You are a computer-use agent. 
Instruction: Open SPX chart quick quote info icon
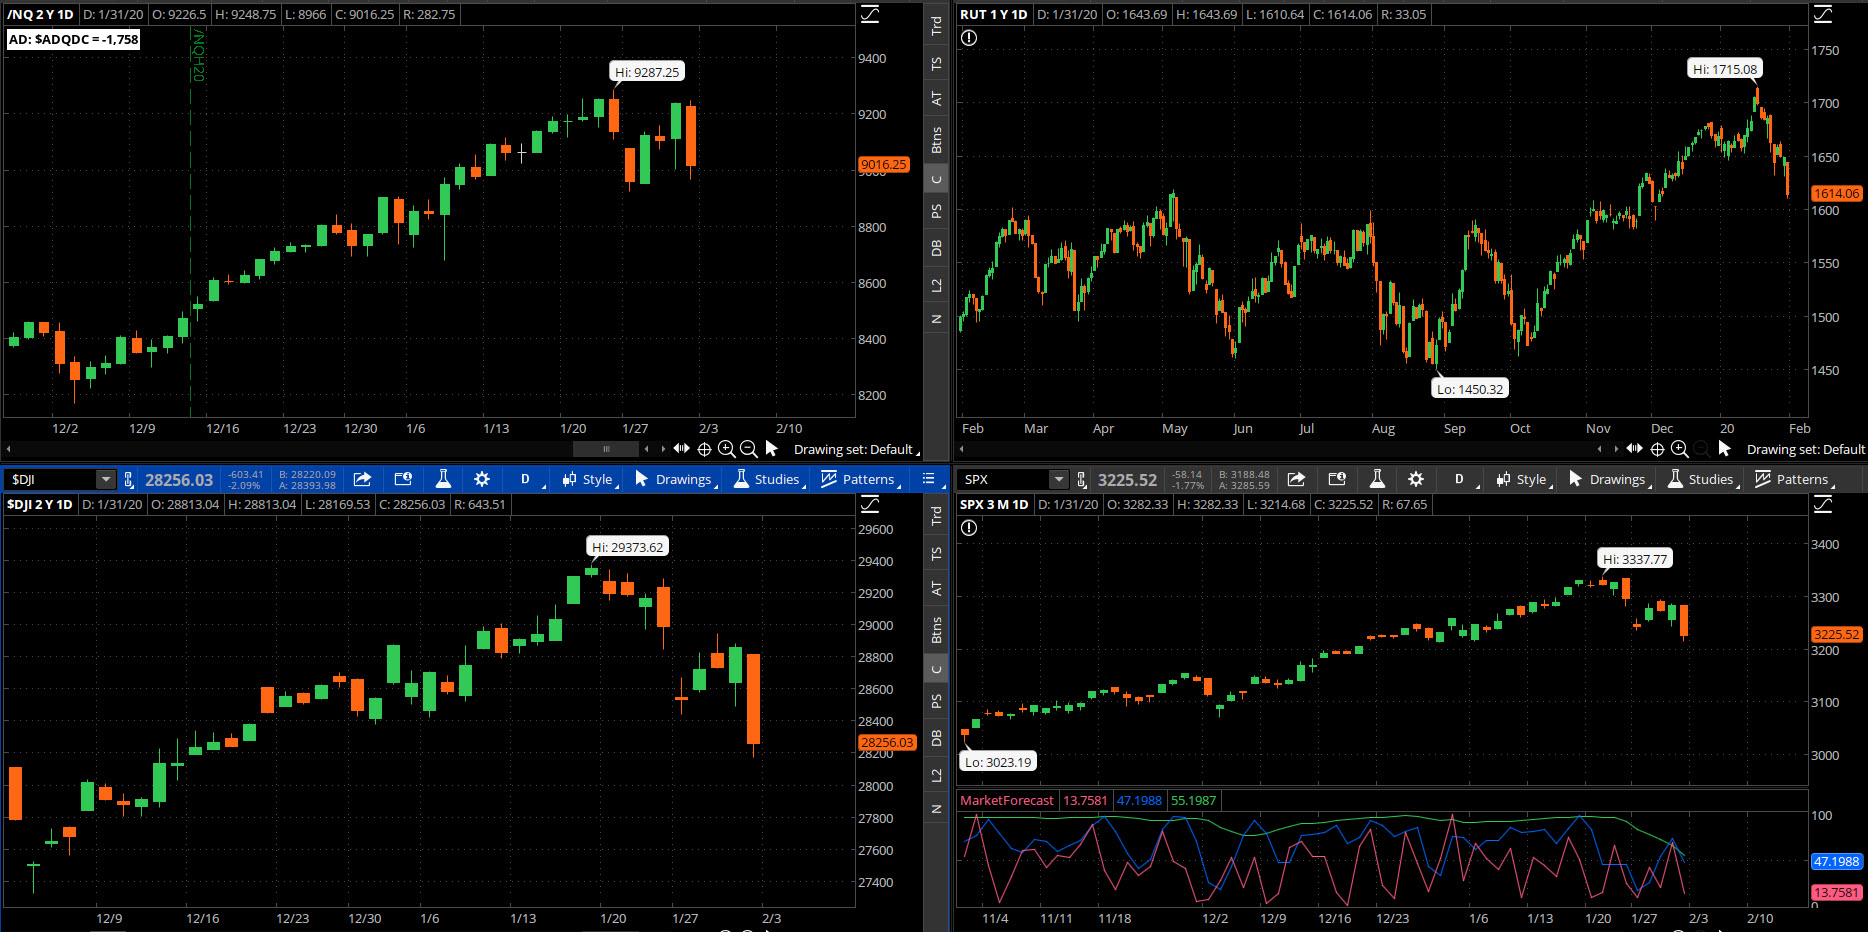pos(1337,479)
